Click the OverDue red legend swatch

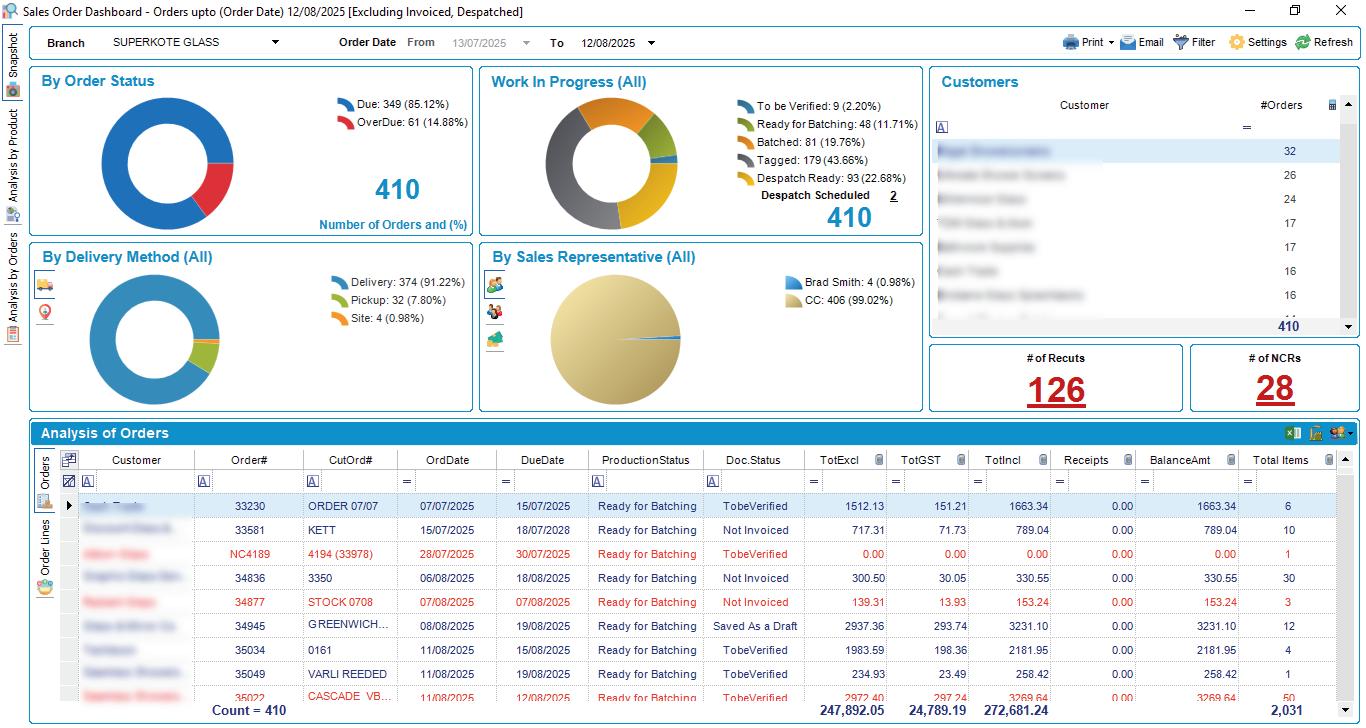point(345,122)
